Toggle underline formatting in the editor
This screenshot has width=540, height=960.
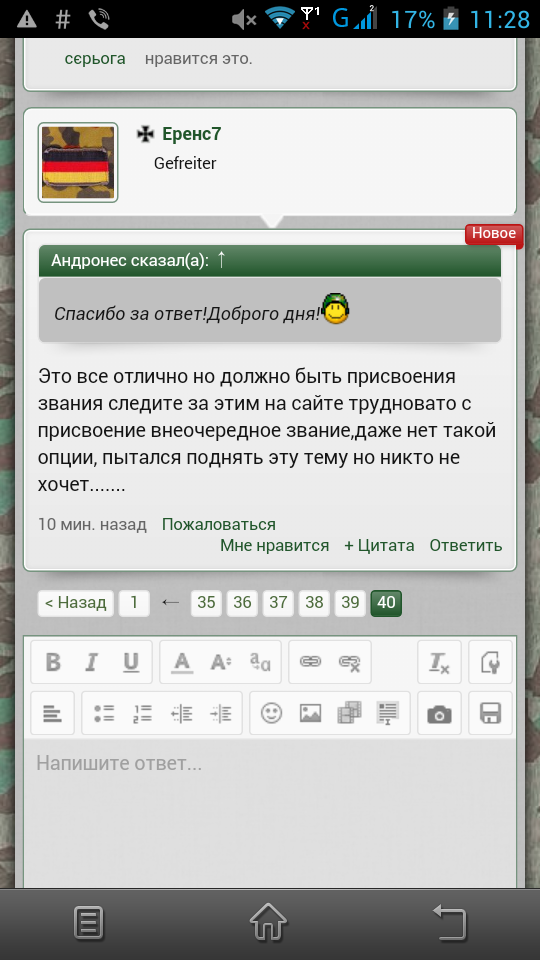(131, 662)
